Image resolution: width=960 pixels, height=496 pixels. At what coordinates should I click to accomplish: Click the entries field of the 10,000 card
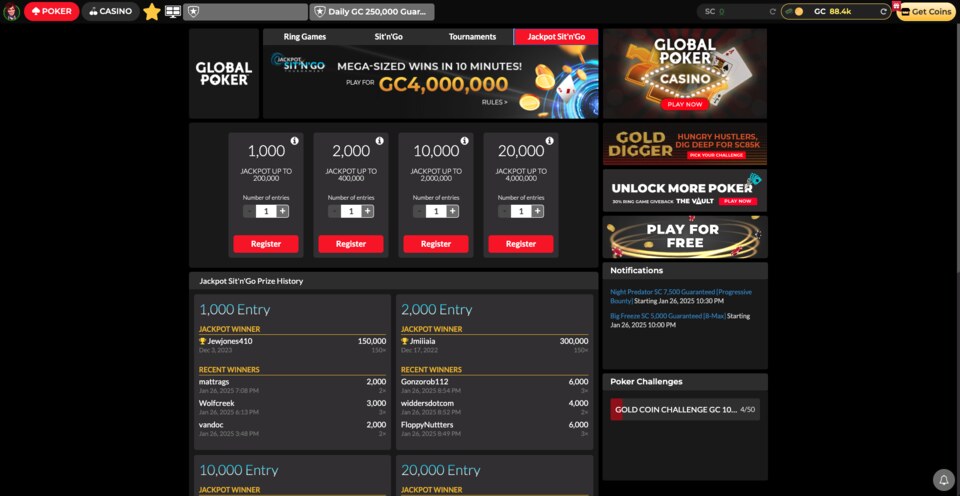(x=436, y=211)
